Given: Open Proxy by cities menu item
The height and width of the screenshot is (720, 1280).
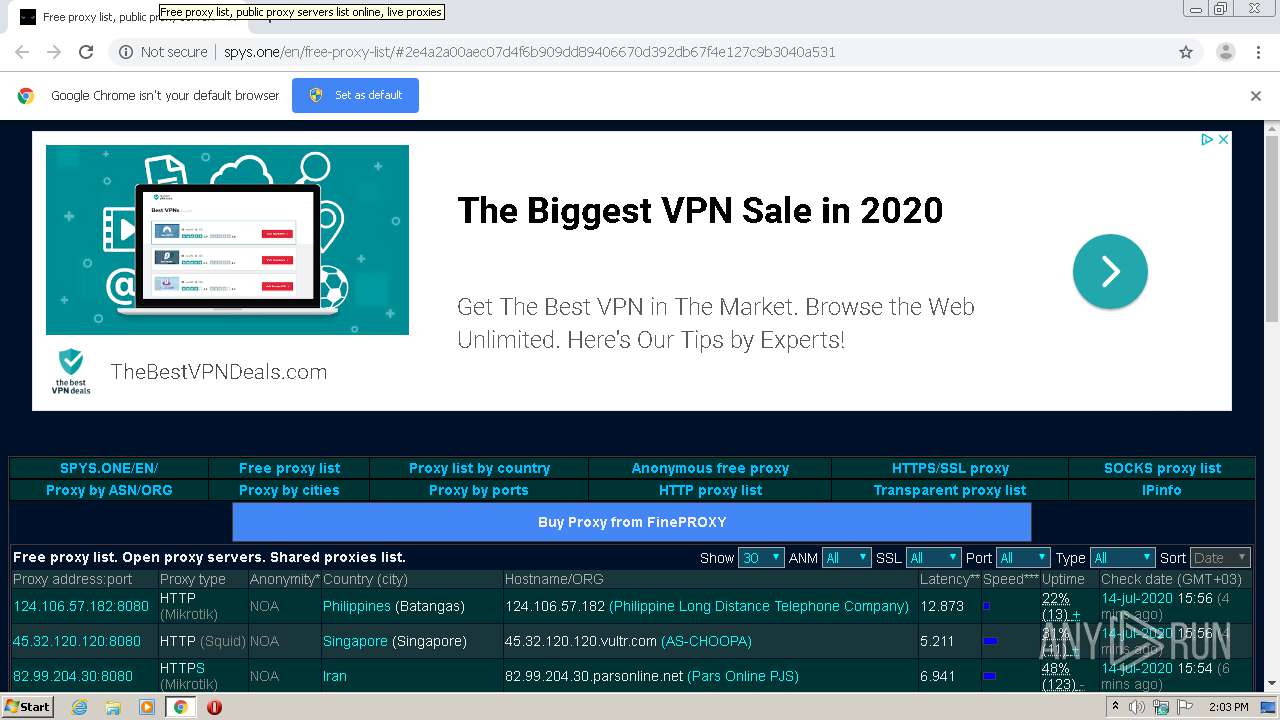Looking at the screenshot, I should point(289,490).
